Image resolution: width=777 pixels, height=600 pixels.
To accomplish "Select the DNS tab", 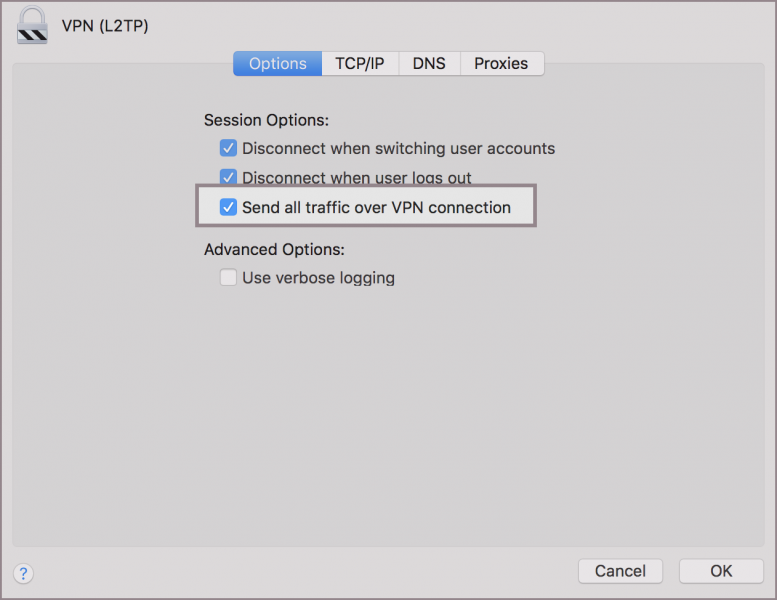I will [x=429, y=63].
